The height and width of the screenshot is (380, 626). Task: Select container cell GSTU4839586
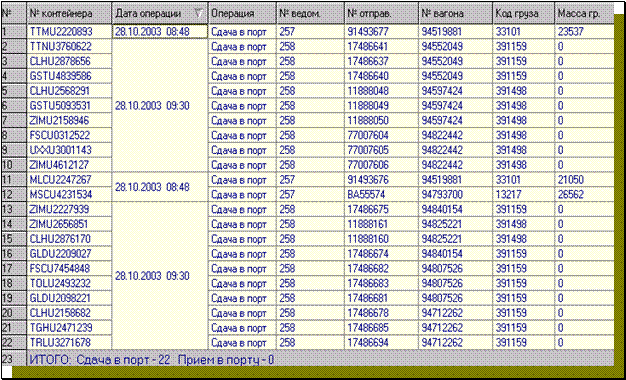[69, 76]
